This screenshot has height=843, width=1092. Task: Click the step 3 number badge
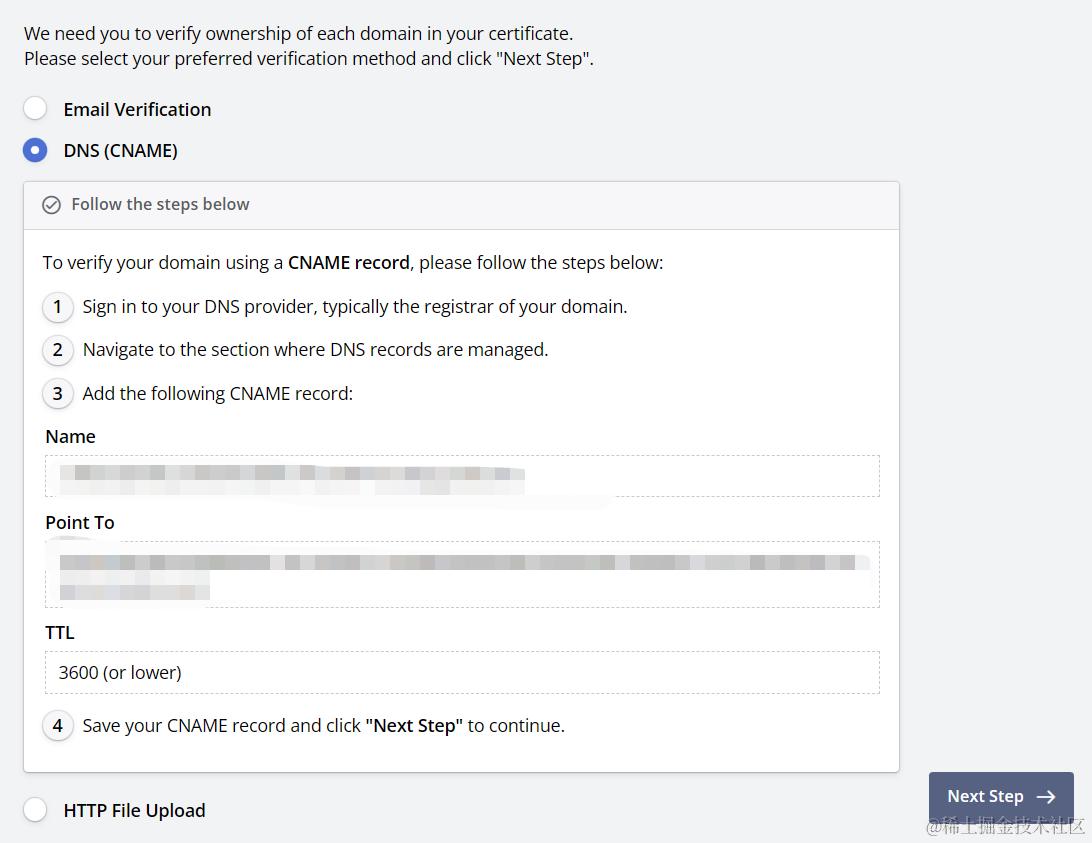(58, 394)
